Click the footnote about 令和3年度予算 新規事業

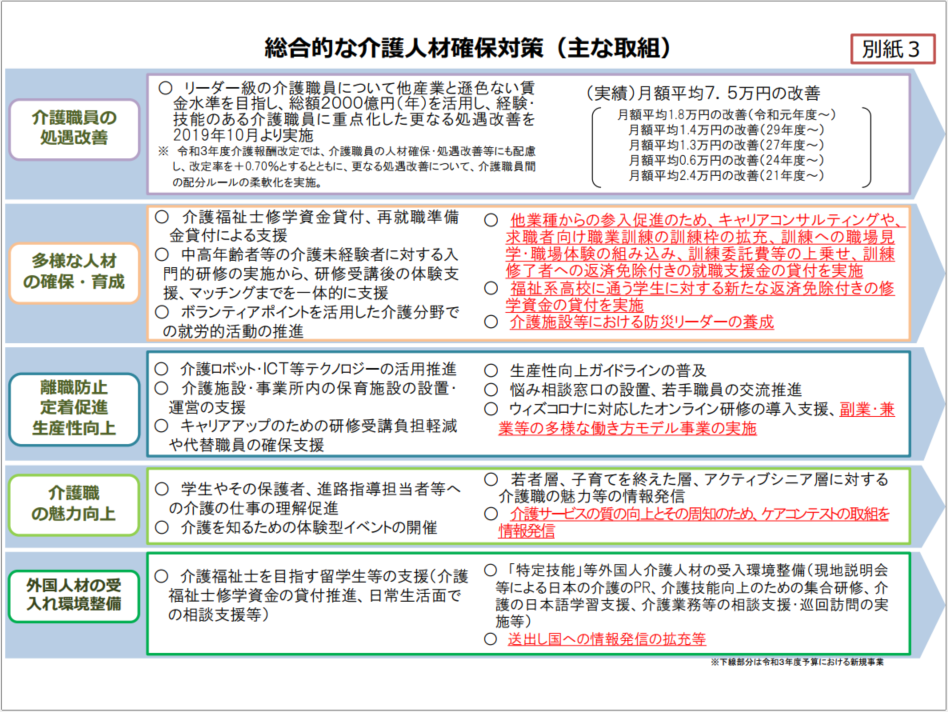[x=796, y=662]
